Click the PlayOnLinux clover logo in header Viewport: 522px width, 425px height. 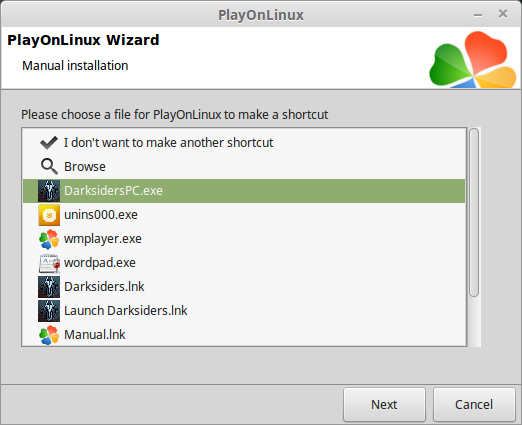coord(473,60)
